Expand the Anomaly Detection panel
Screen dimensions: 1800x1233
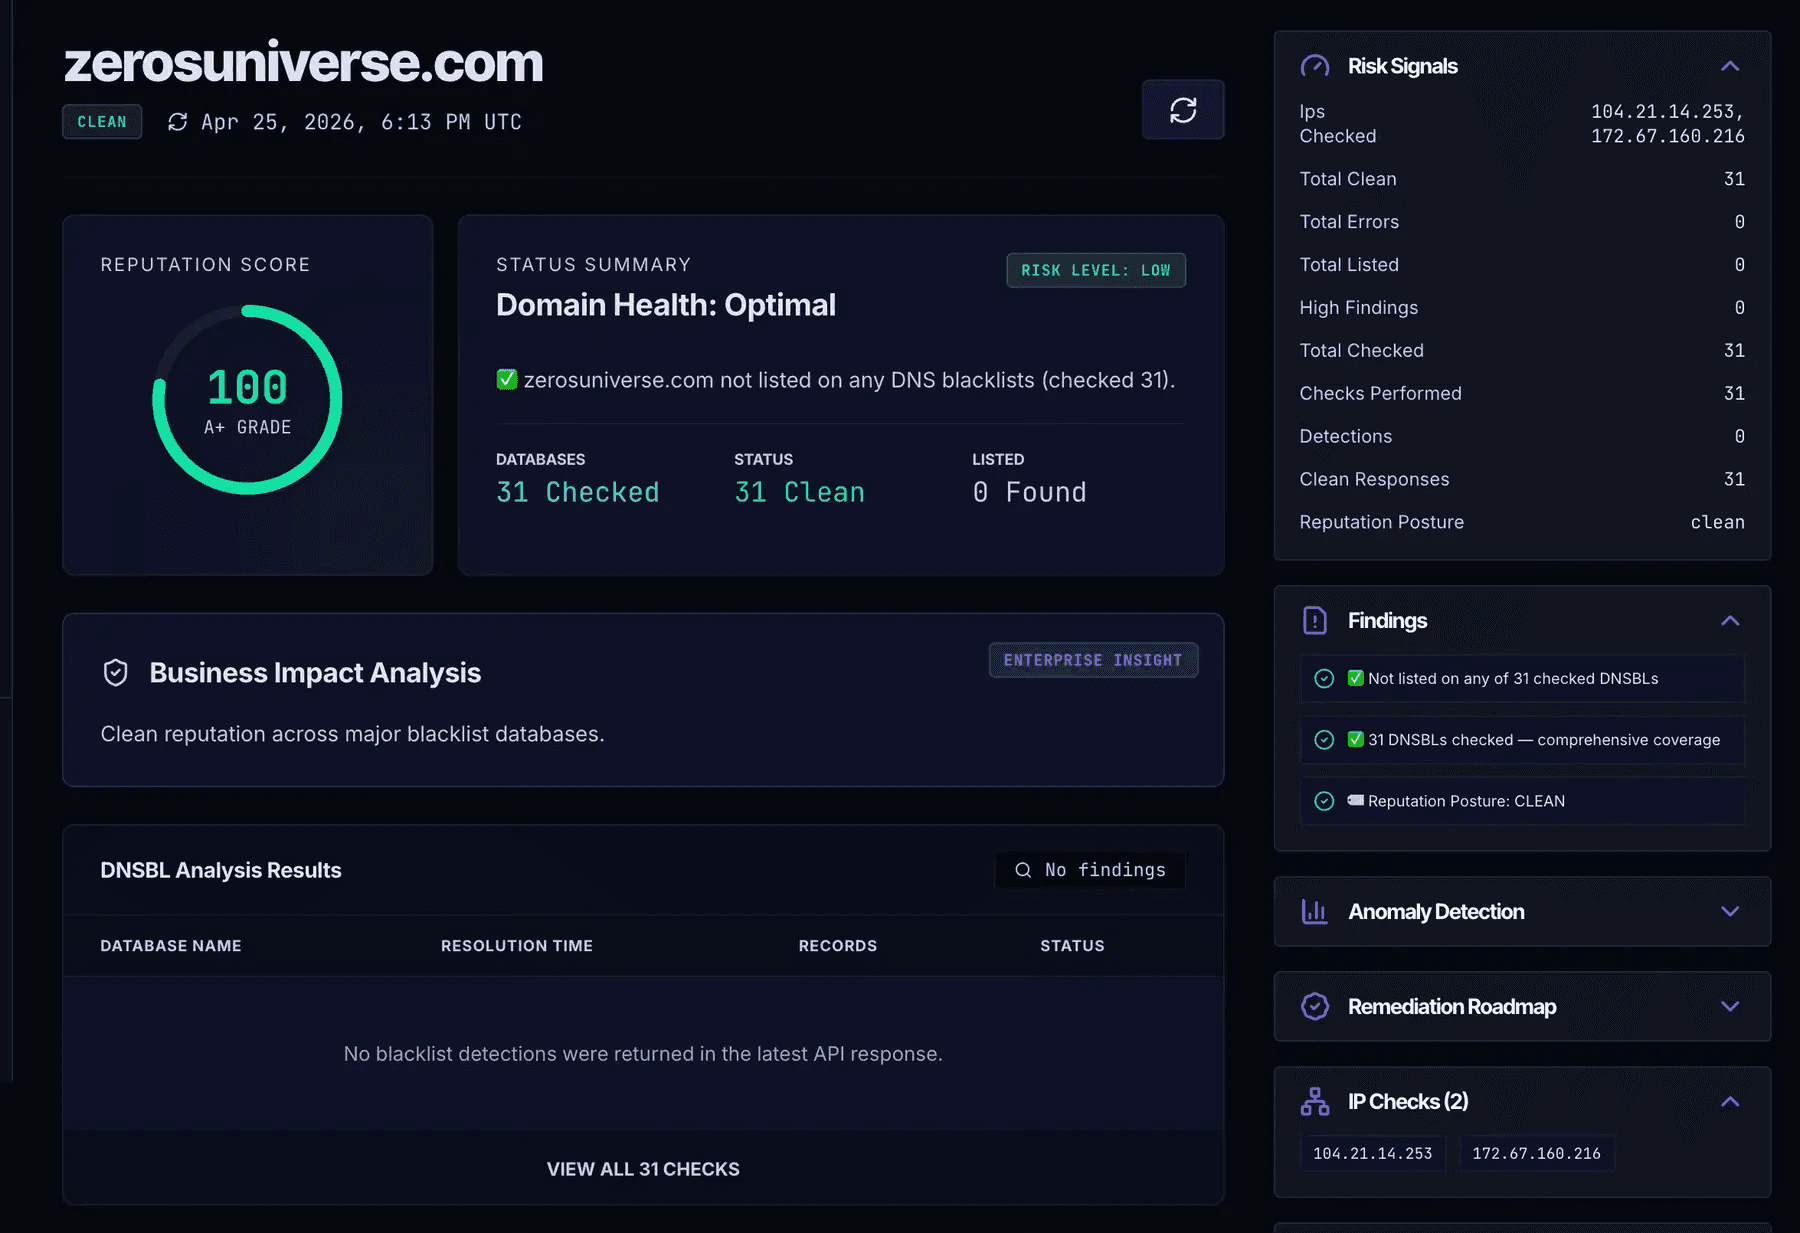click(1730, 912)
